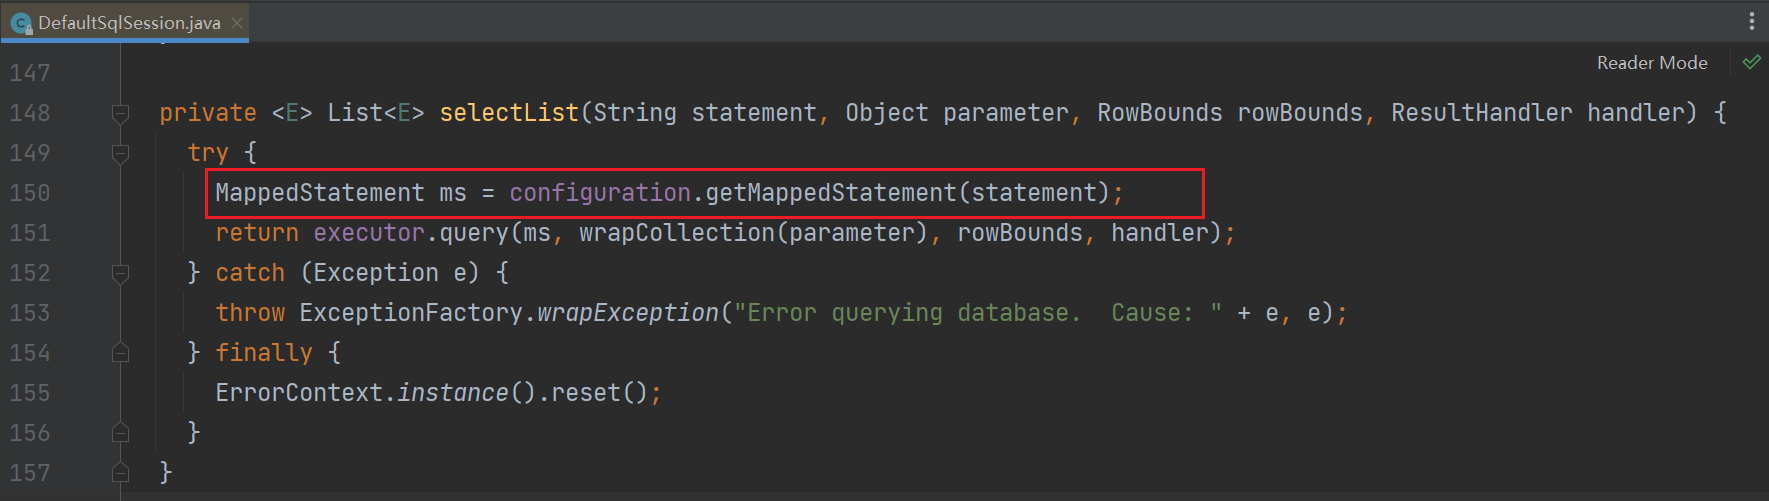Click the Java class icon on the tab
1769x501 pixels.
click(x=20, y=23)
